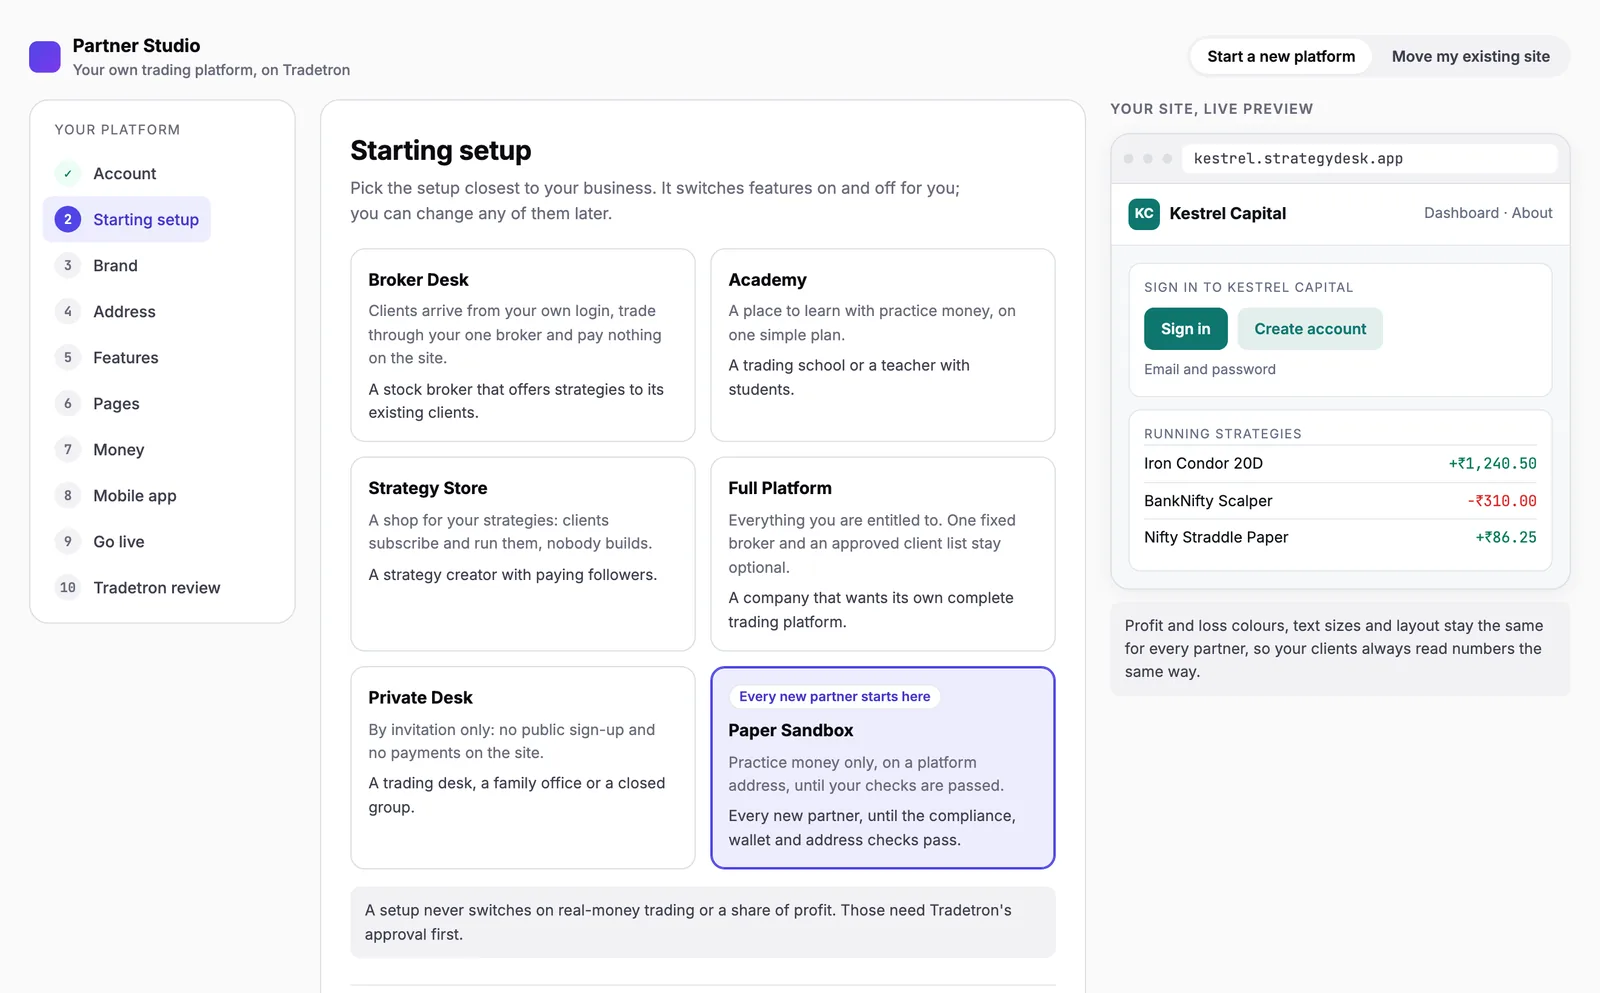1600x993 pixels.
Task: Click the Email and password text
Action: coord(1210,370)
